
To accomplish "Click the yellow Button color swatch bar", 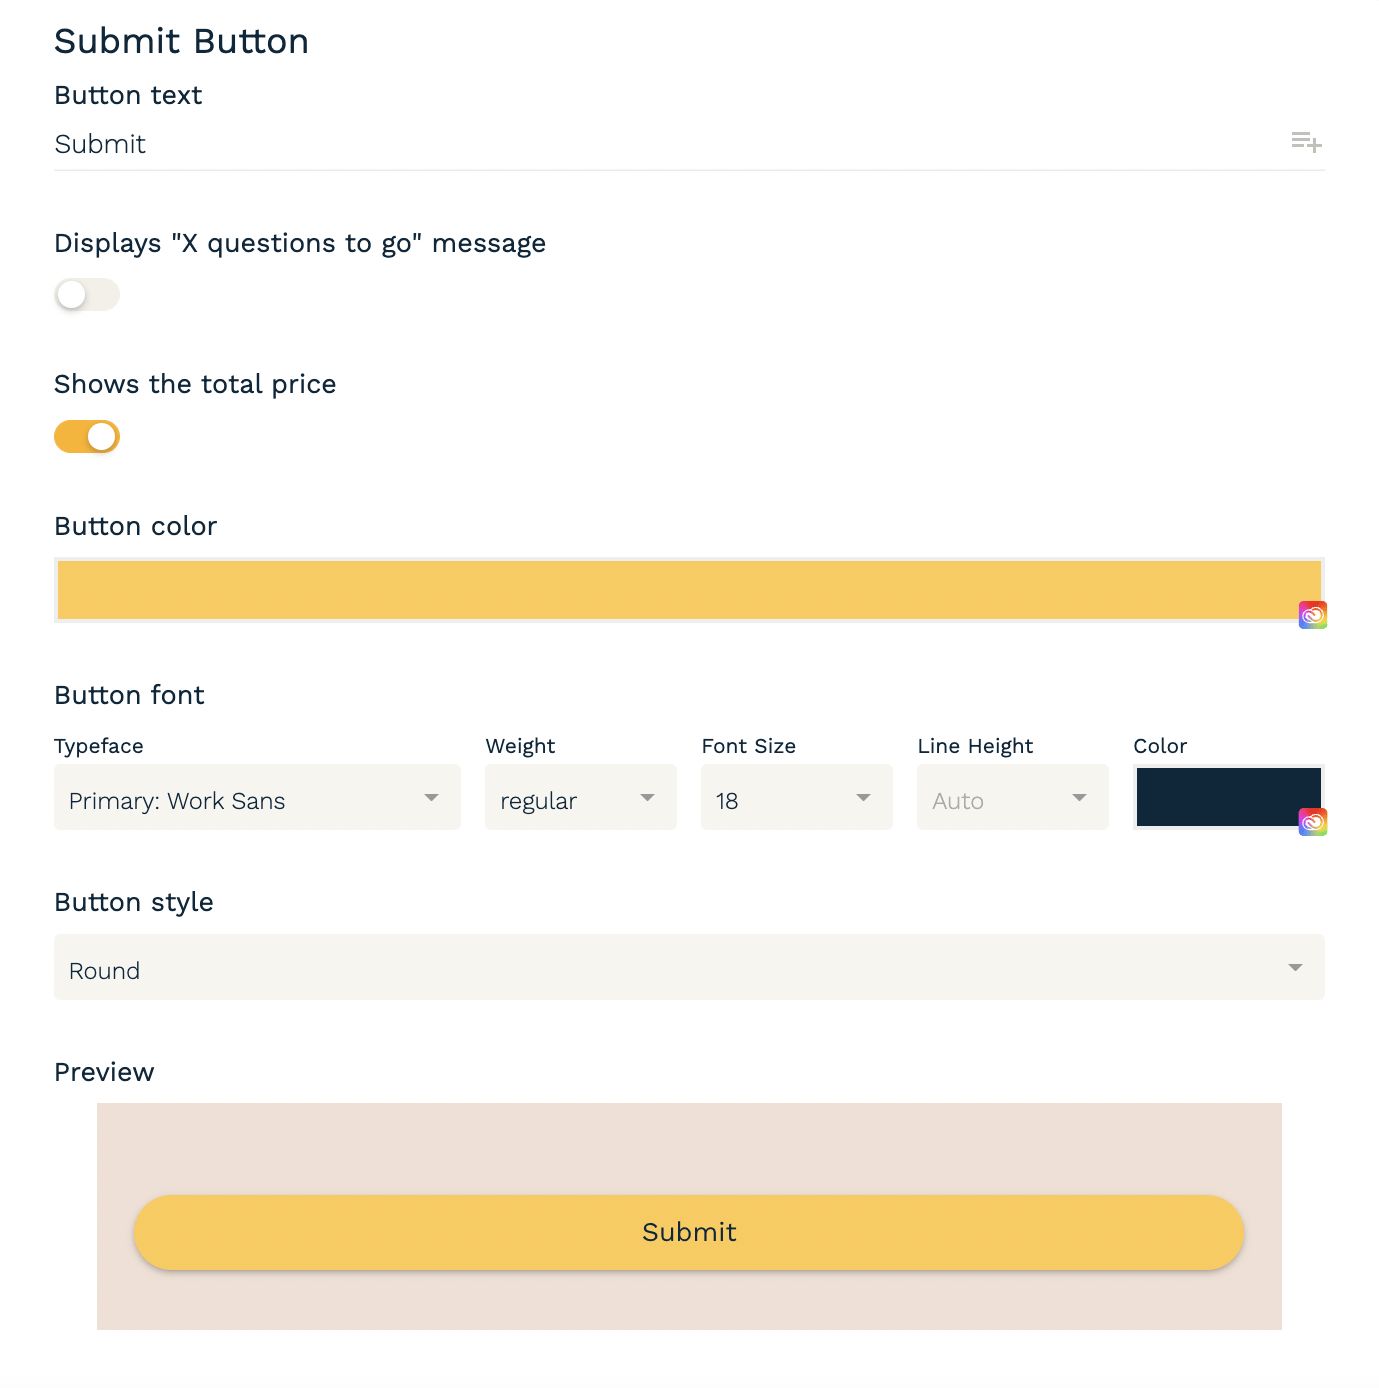I will [689, 589].
